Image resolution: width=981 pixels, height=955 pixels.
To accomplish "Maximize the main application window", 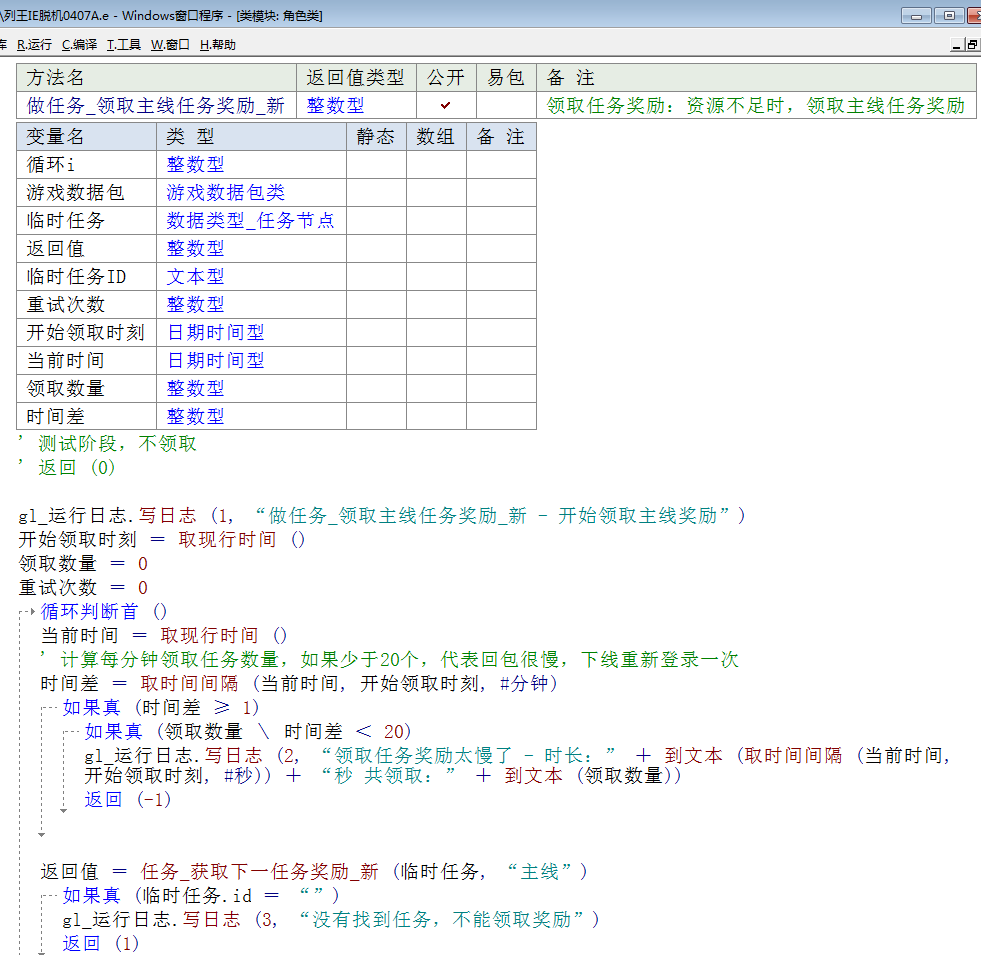I will pos(949,15).
